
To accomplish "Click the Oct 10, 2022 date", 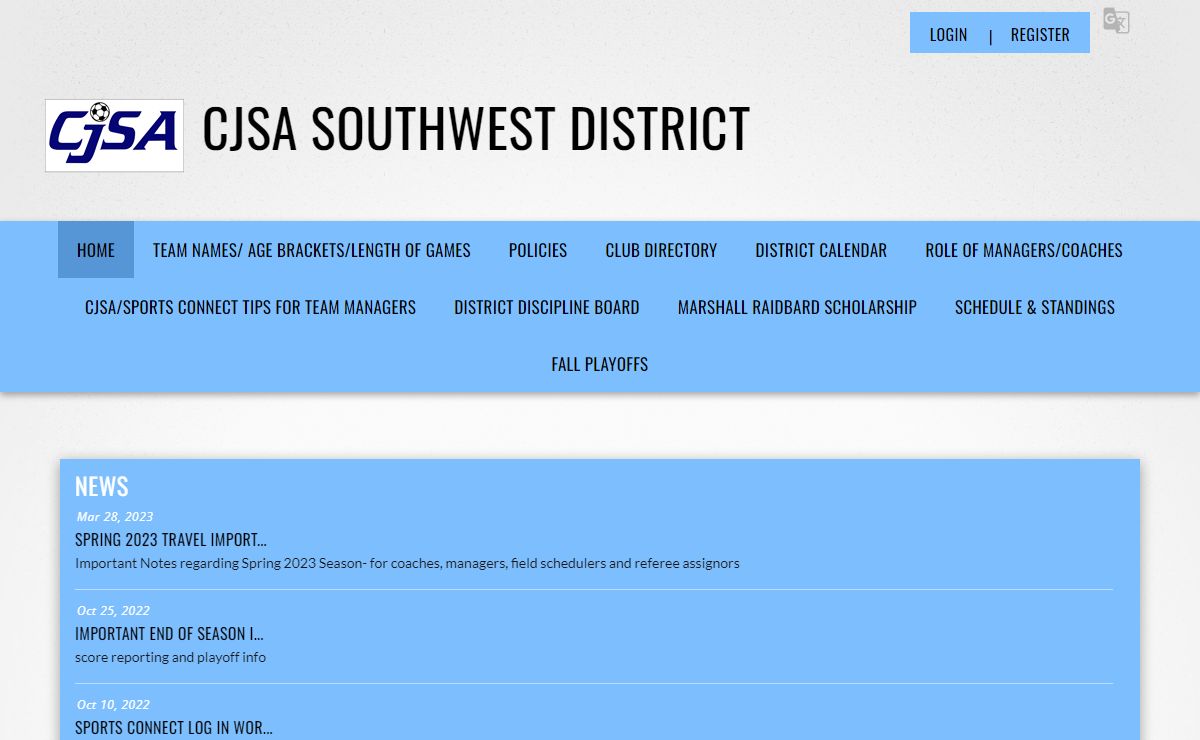I will 113,705.
